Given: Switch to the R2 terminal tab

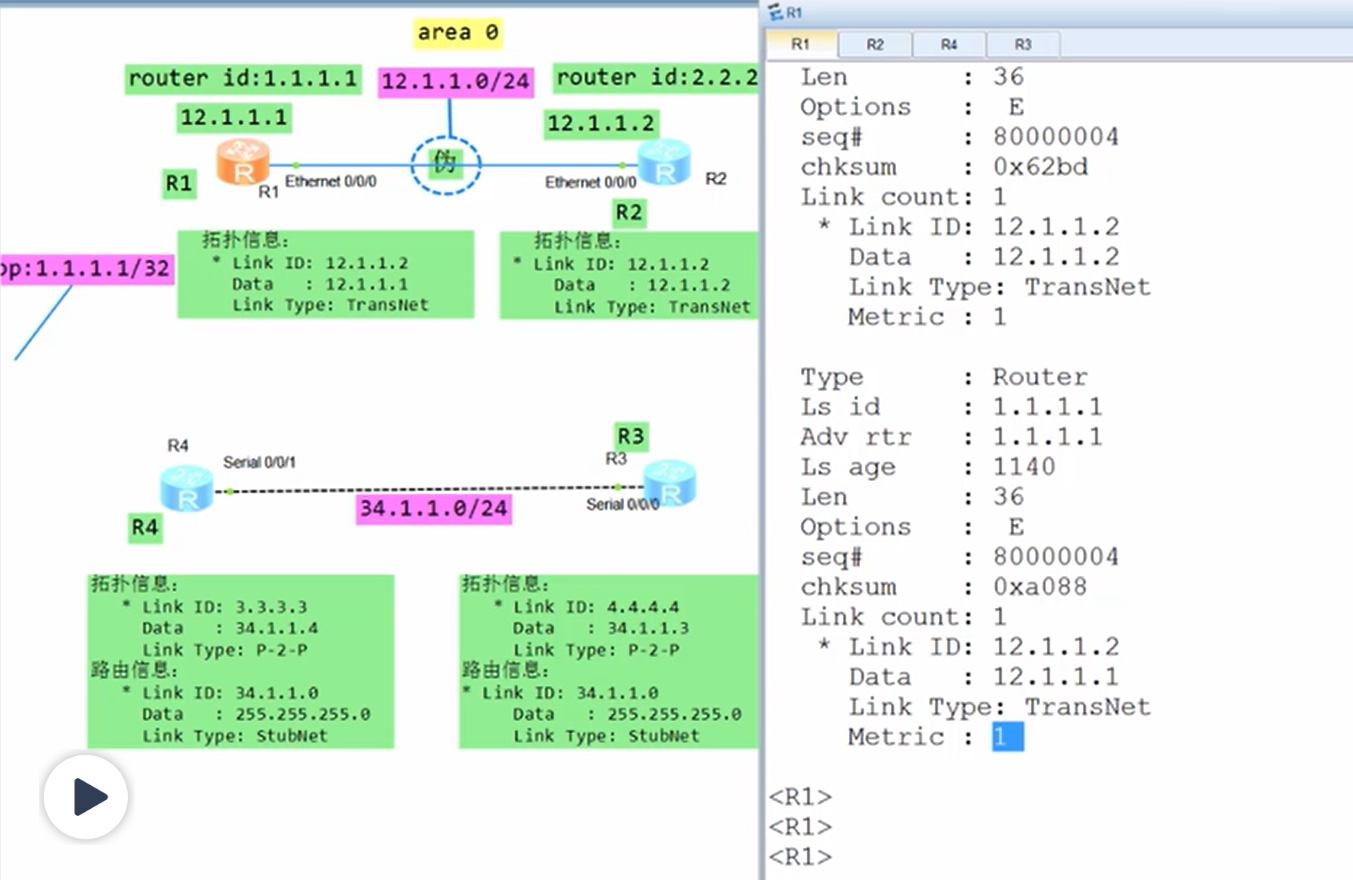Looking at the screenshot, I should (x=875, y=45).
